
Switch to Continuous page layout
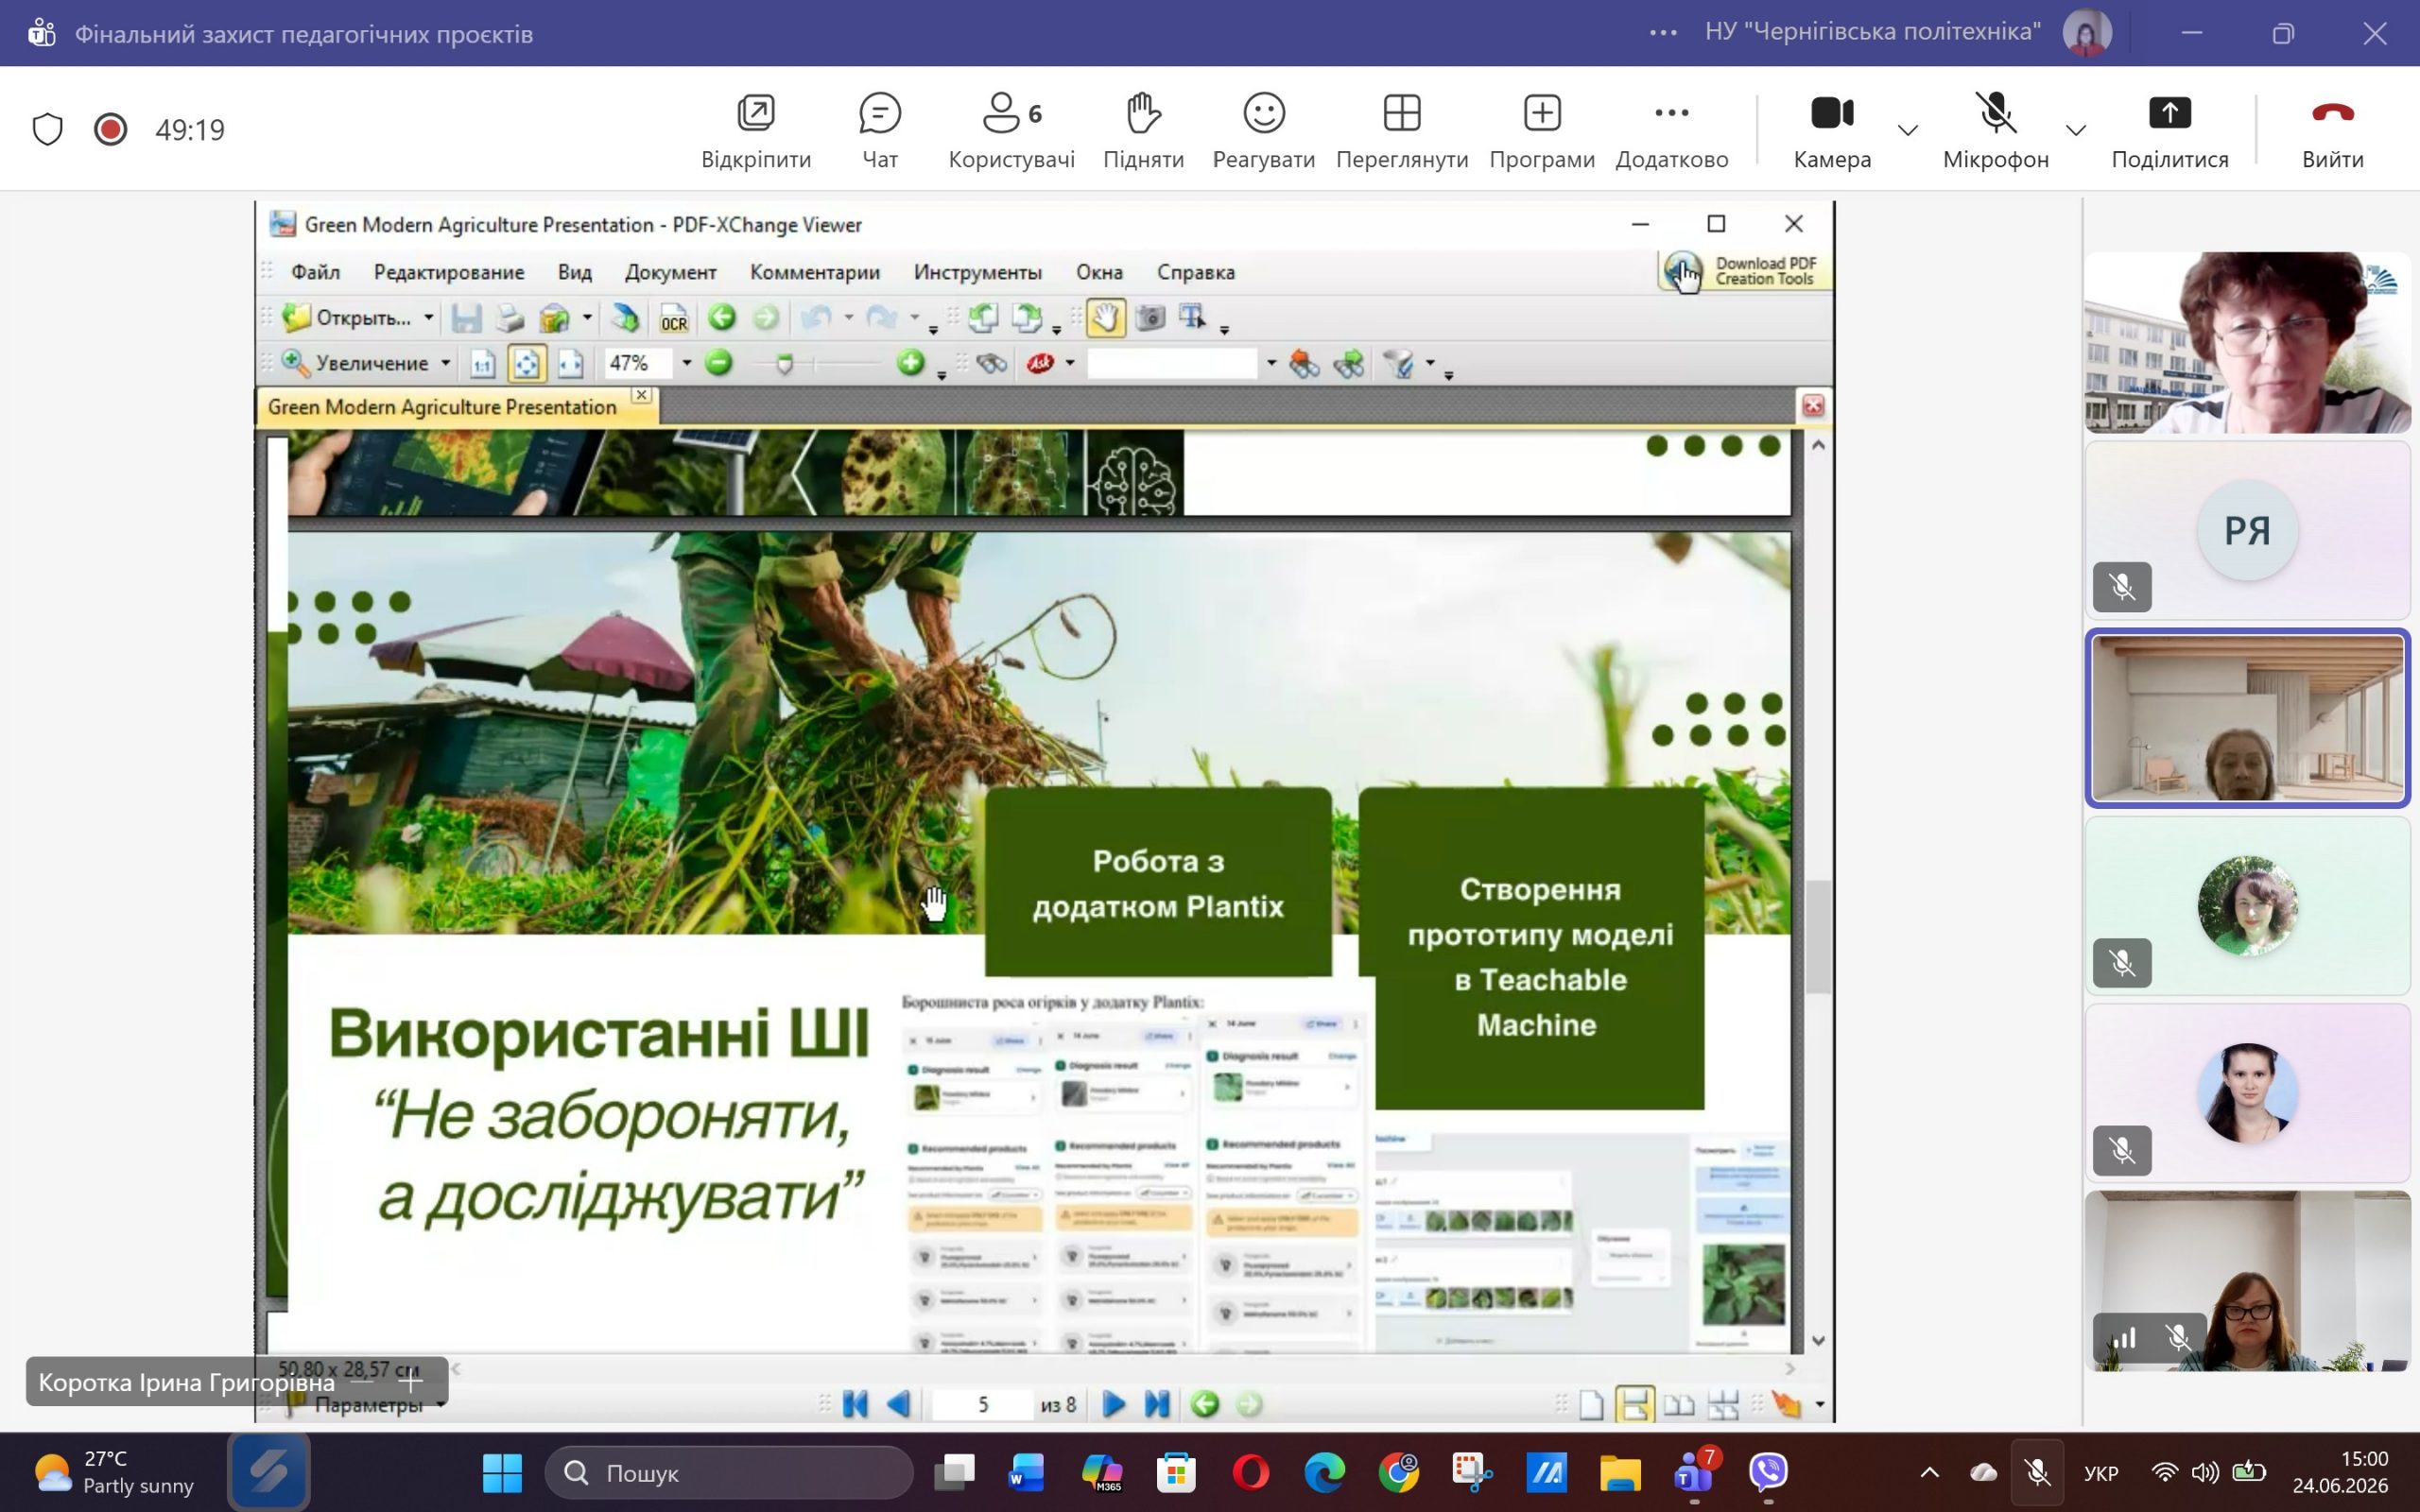coord(1634,1405)
